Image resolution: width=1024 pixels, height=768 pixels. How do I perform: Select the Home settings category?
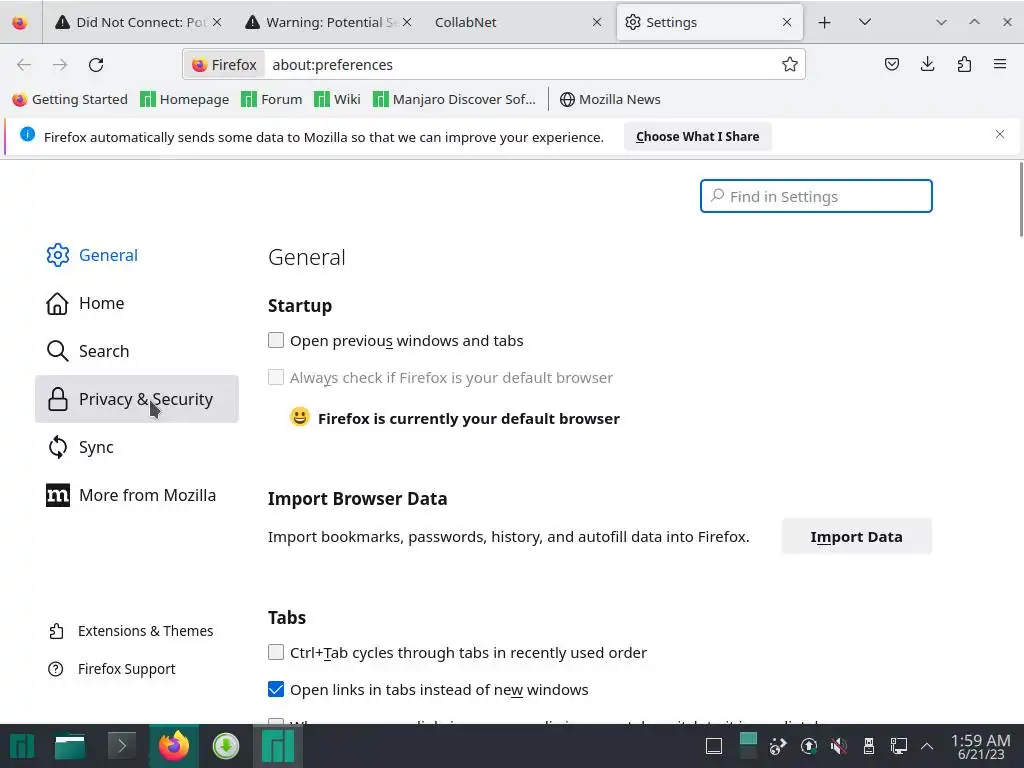136,303
